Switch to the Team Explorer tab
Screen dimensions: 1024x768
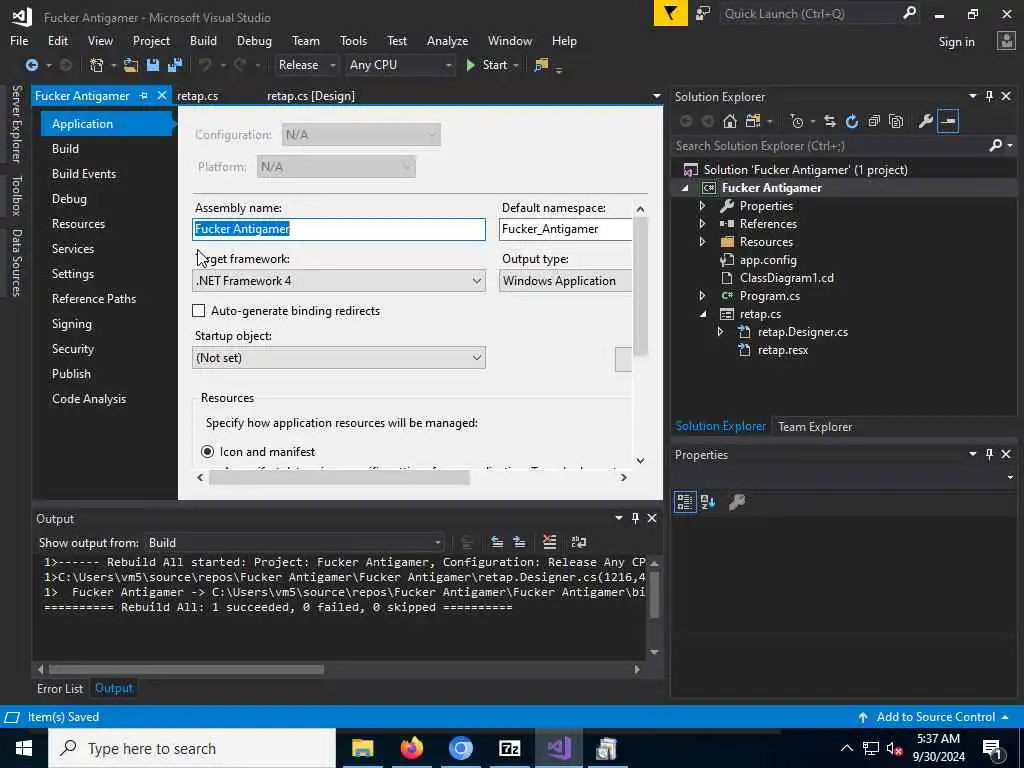(815, 426)
